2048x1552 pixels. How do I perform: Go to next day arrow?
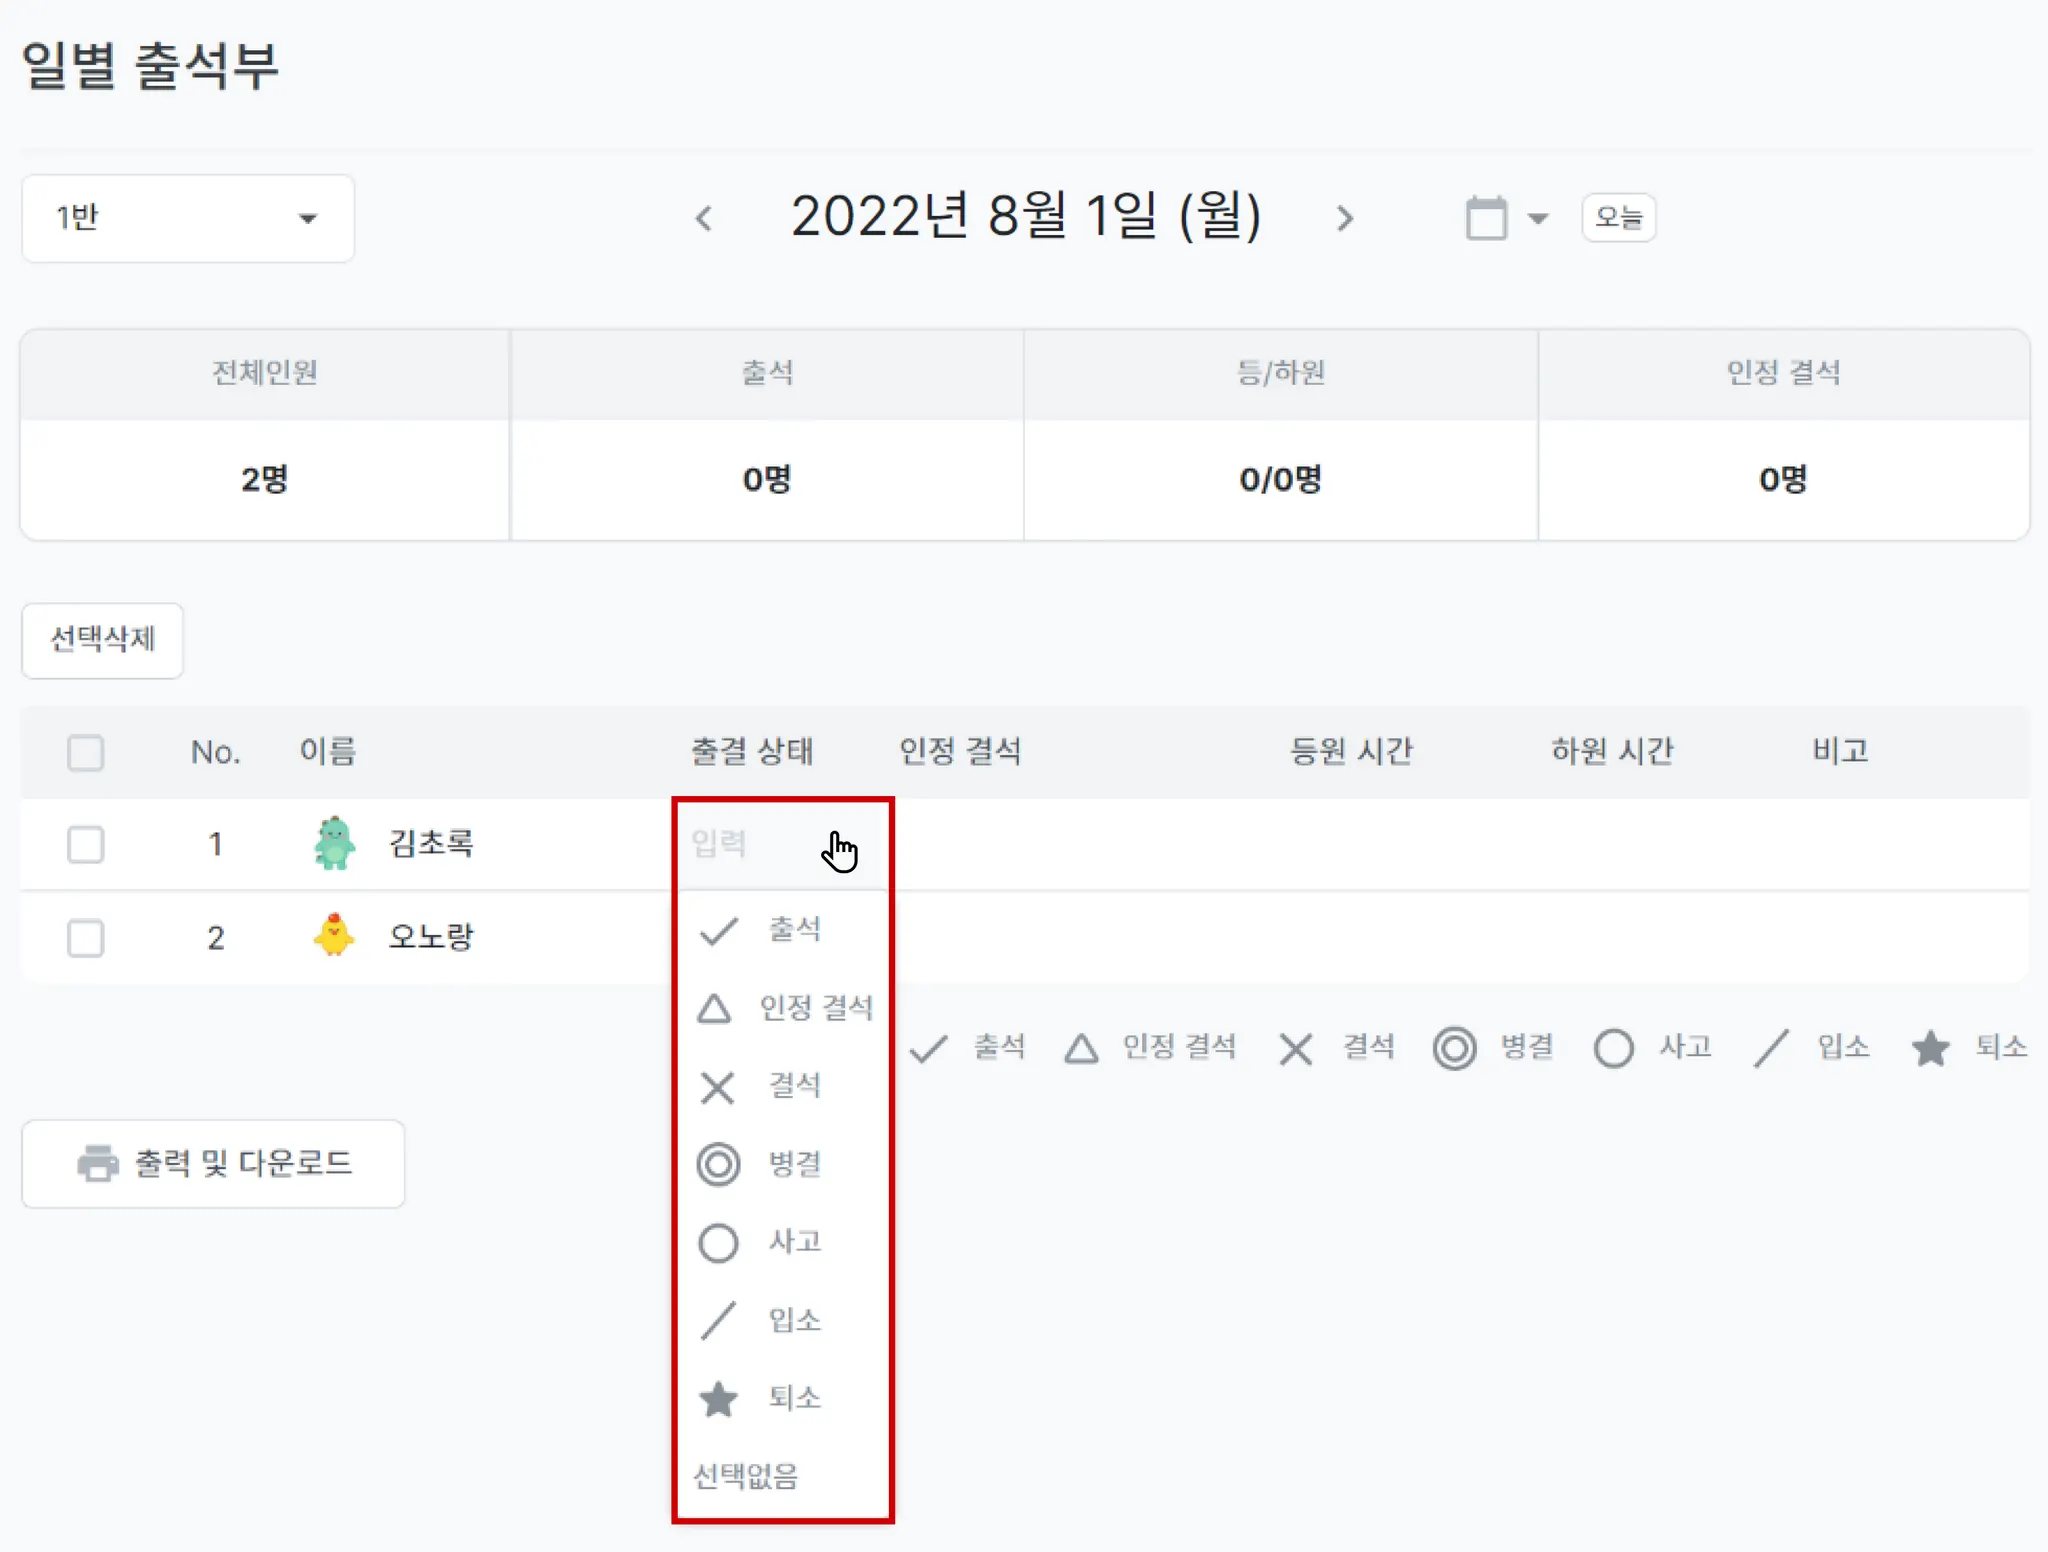(1346, 218)
